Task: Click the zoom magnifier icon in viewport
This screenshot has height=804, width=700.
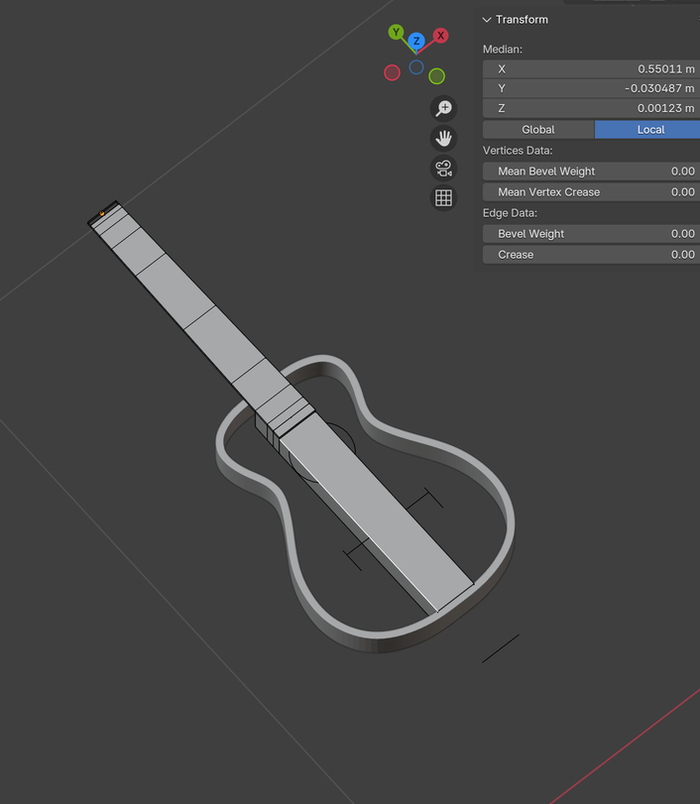Action: coord(443,108)
